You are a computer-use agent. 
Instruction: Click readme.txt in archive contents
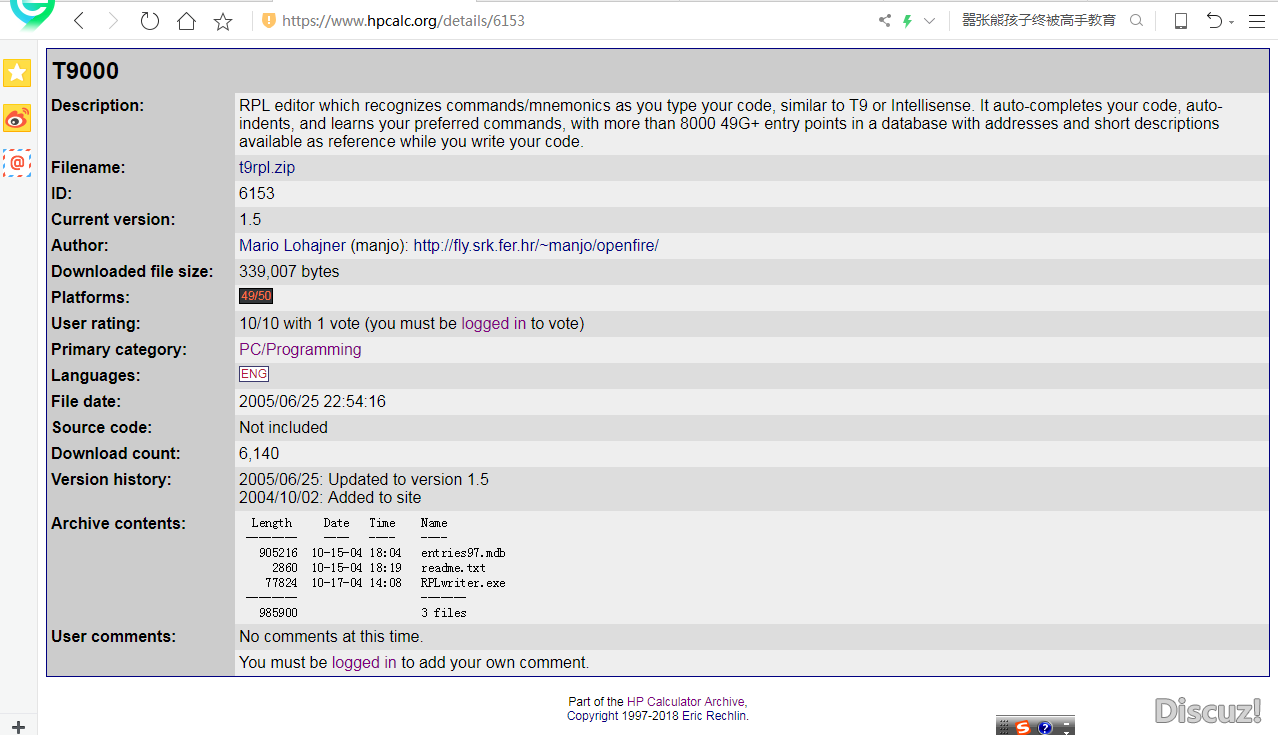[x=453, y=568]
